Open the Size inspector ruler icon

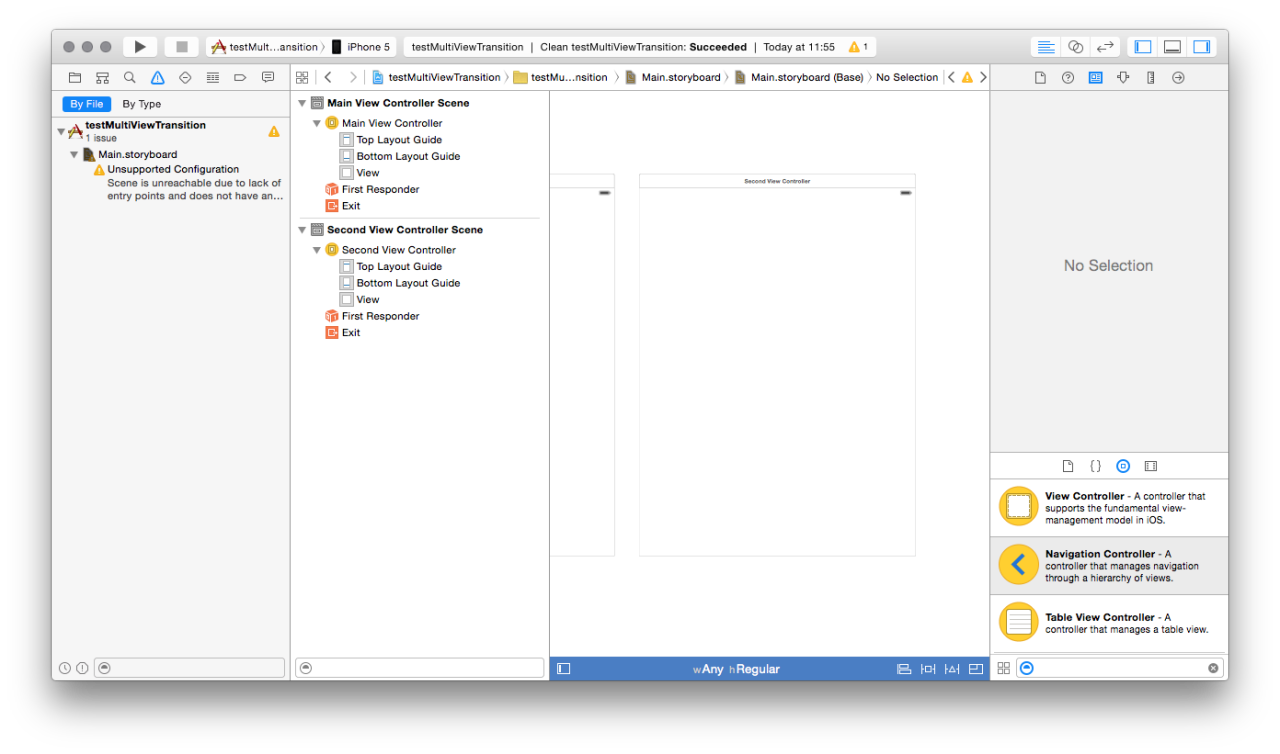1150,77
